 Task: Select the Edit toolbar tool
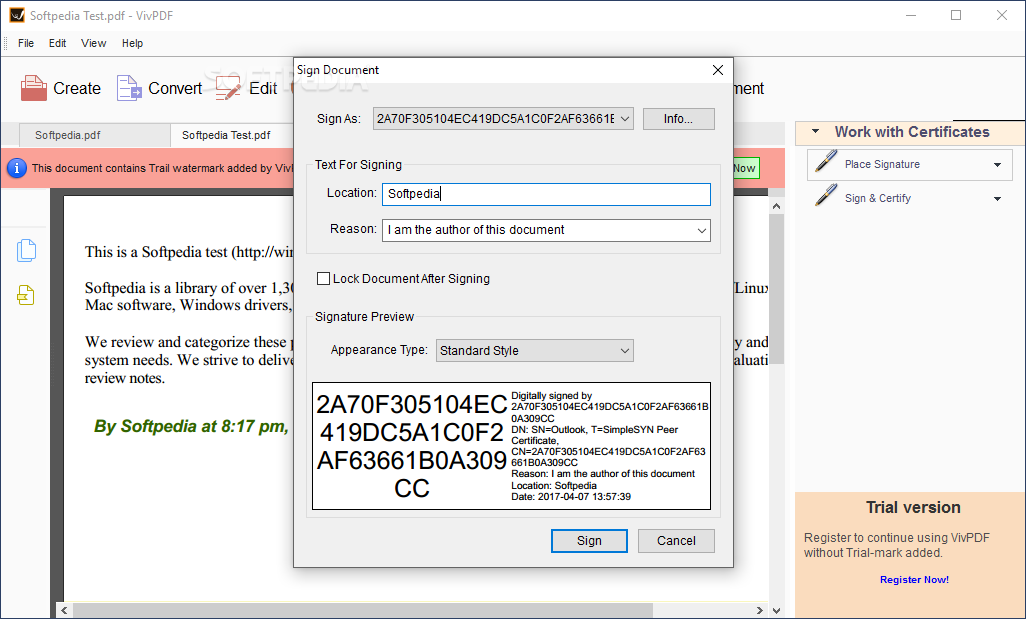point(246,88)
